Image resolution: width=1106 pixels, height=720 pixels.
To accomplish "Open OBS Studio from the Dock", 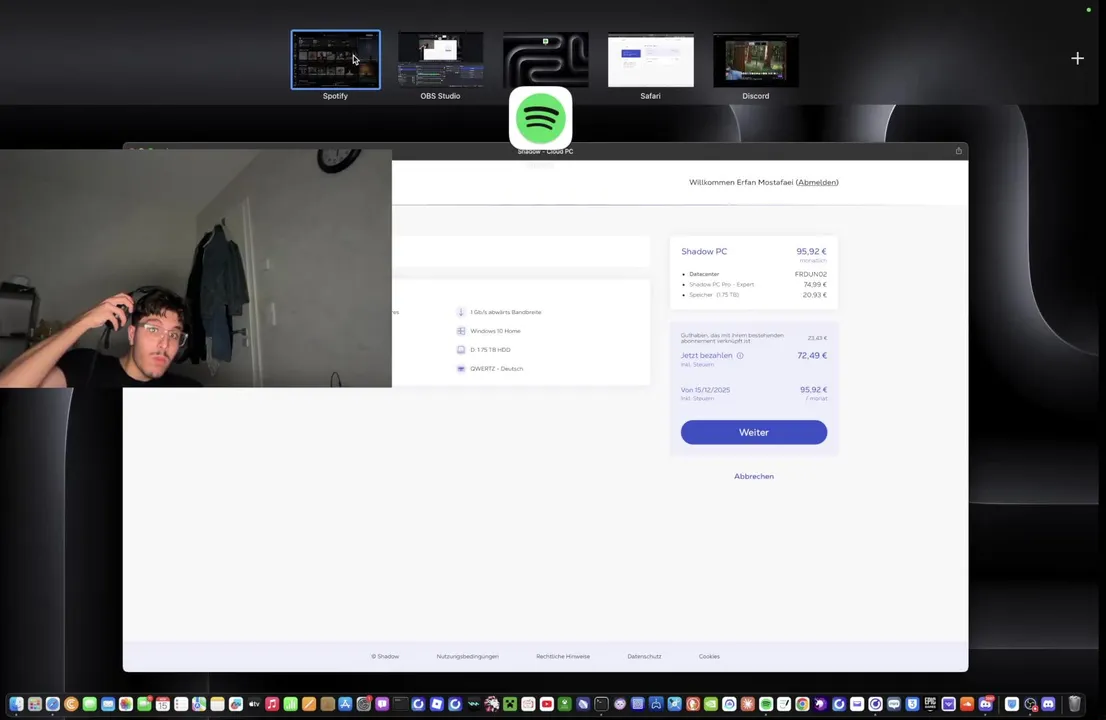I will (x=1030, y=704).
